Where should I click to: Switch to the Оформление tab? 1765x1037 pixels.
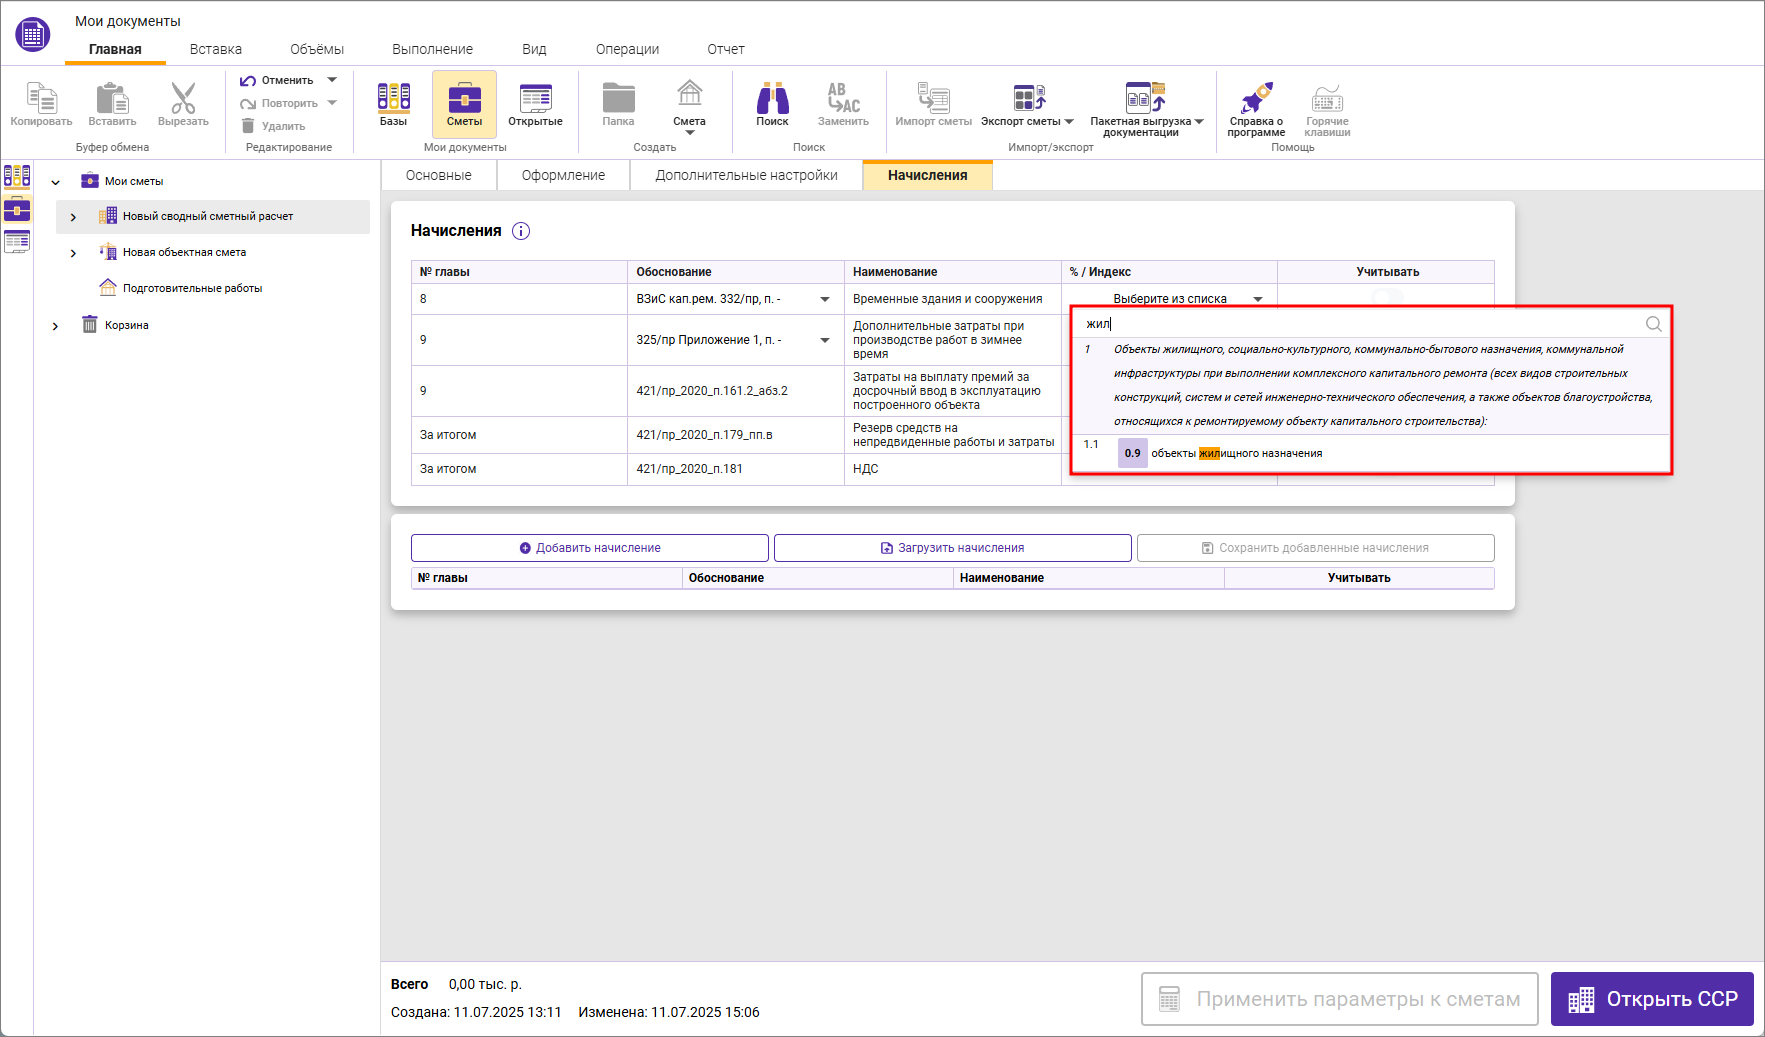563,175
